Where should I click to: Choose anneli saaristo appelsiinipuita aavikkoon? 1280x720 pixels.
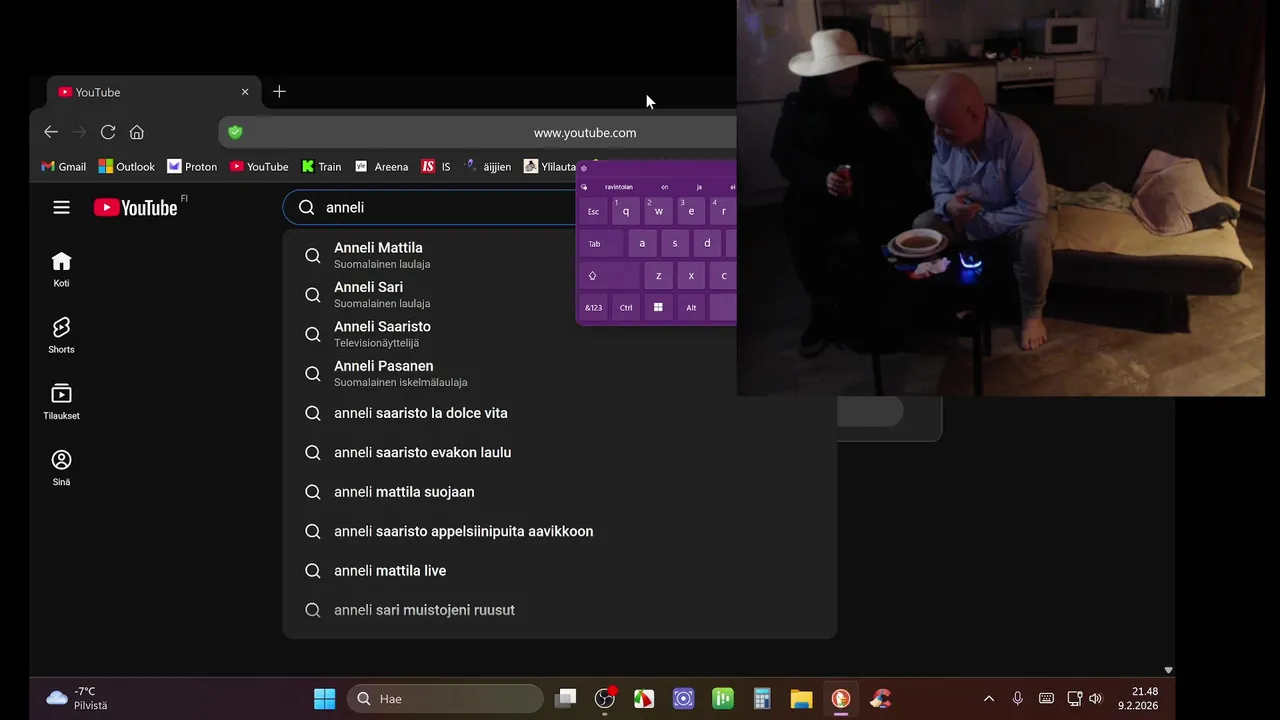559,531
